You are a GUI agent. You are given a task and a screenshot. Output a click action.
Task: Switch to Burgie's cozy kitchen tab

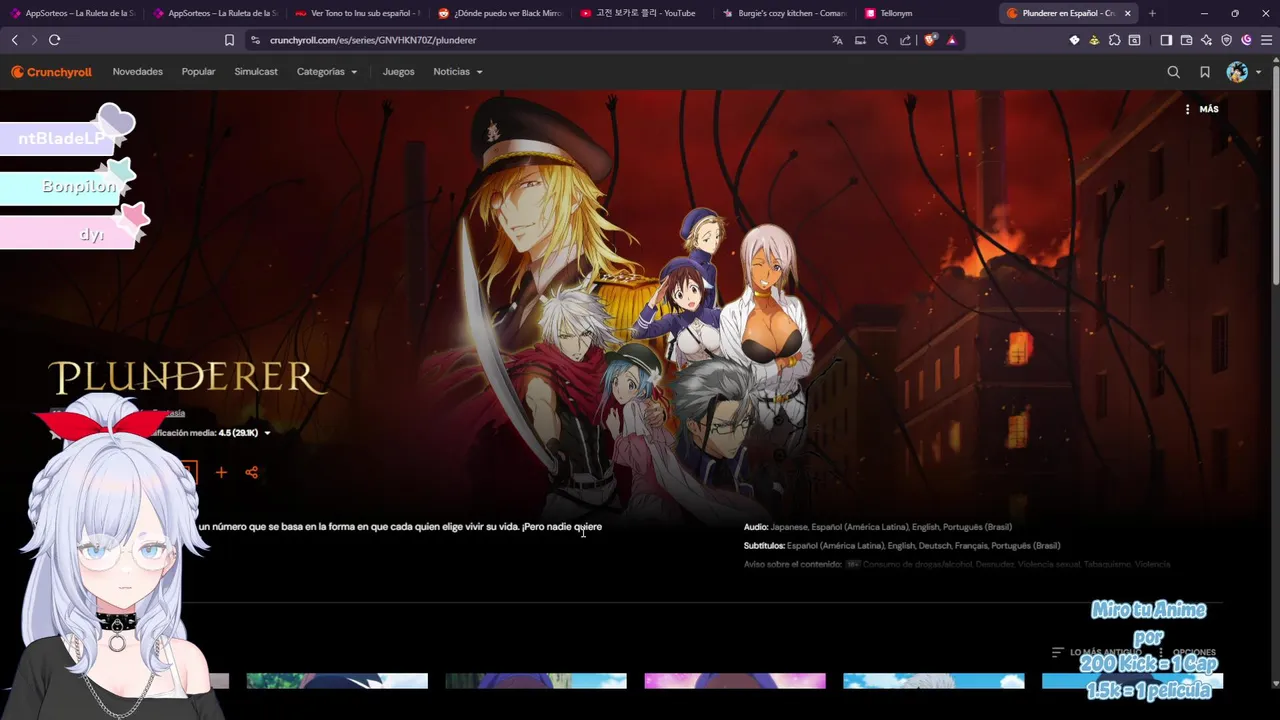(x=786, y=13)
